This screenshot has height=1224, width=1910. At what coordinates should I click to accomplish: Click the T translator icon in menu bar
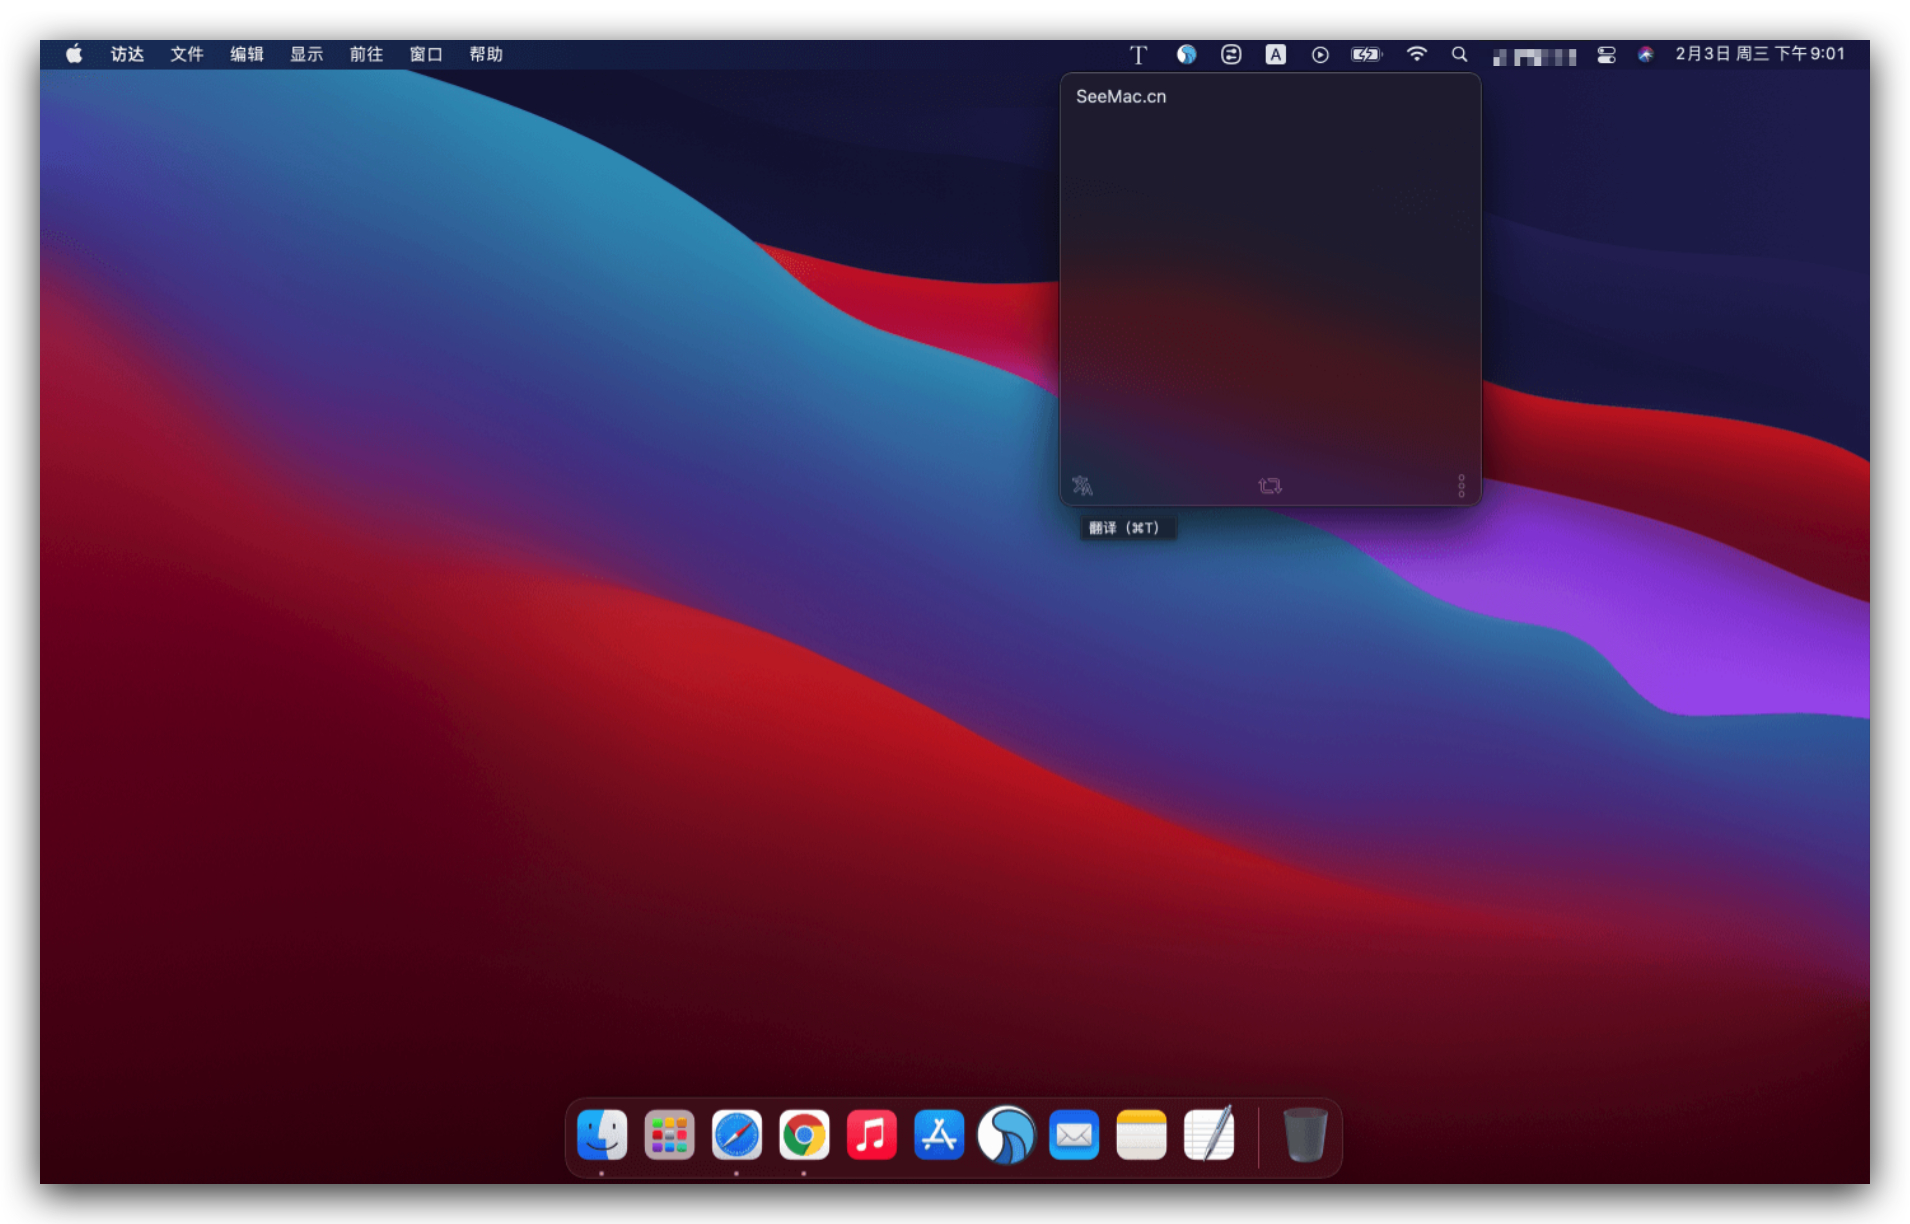(1138, 55)
